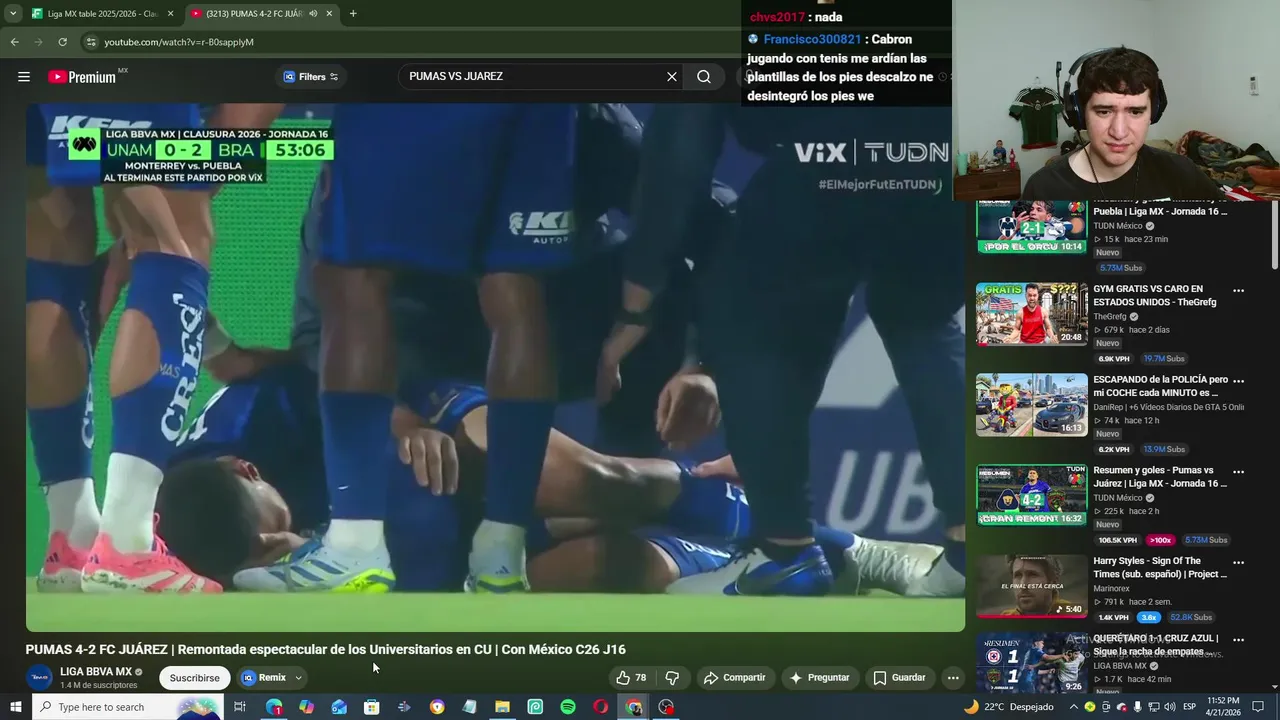
Task: Open the Windows Start menu
Action: pyautogui.click(x=15, y=707)
